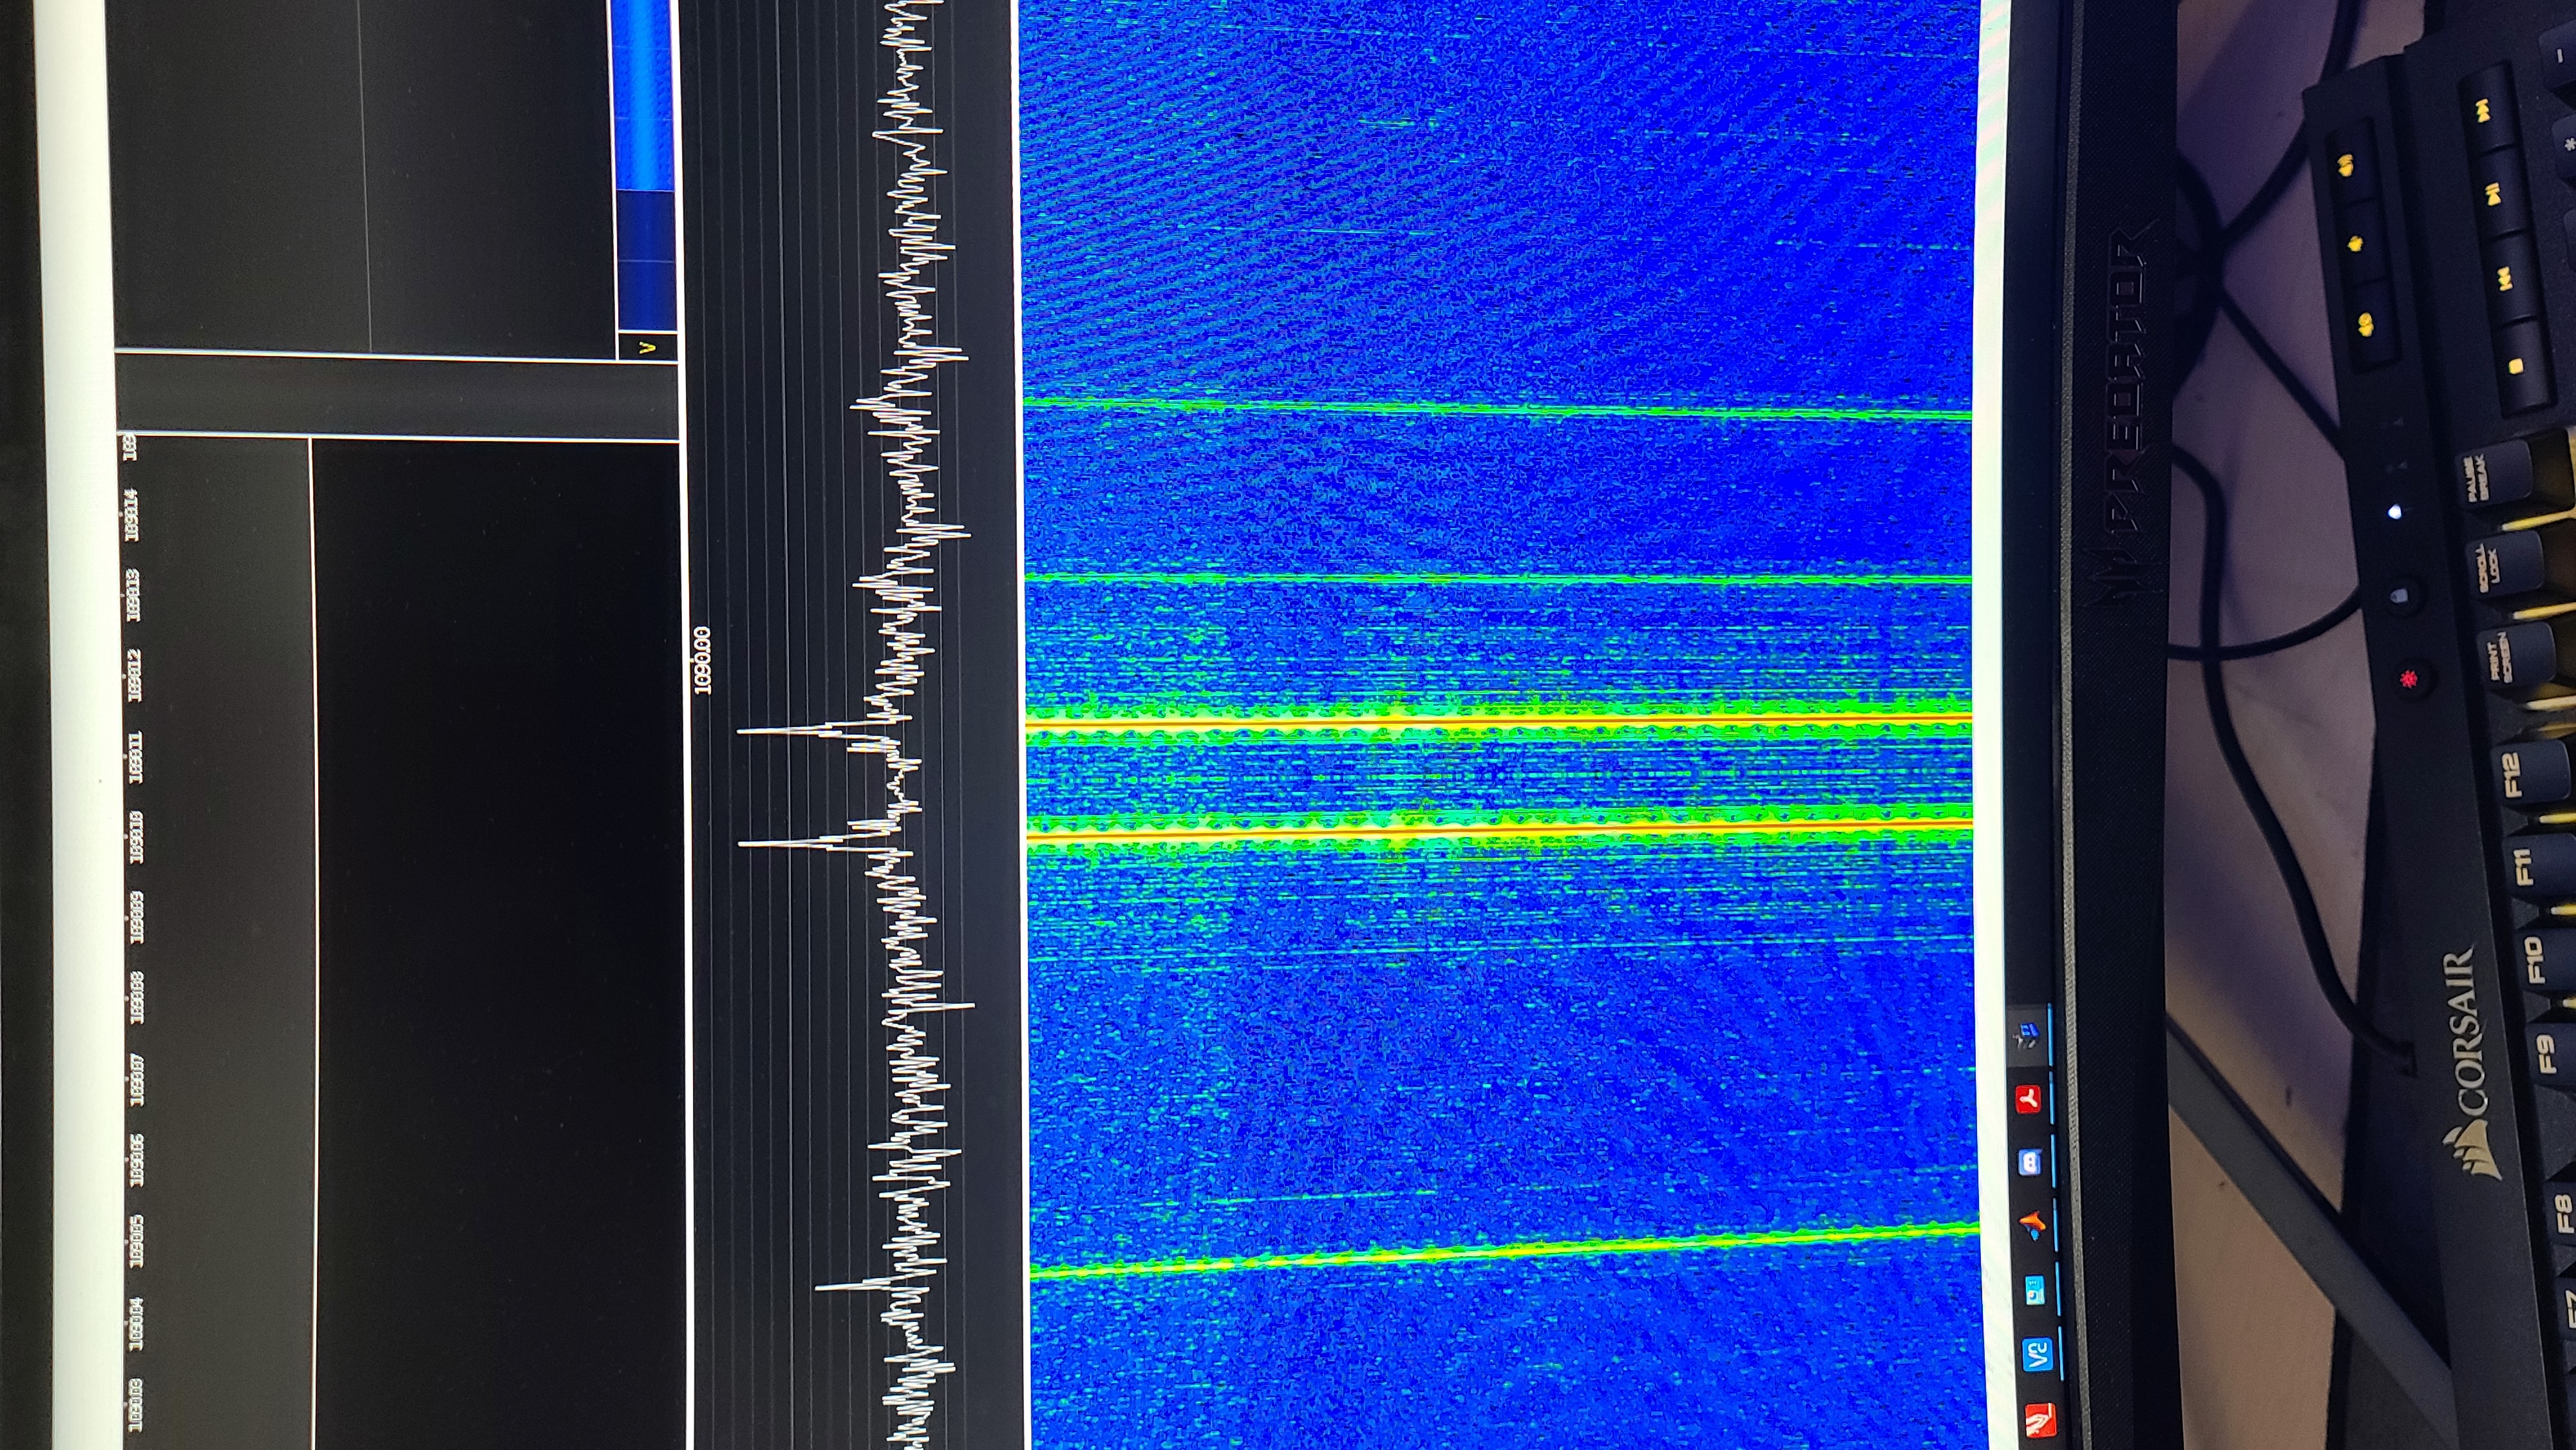Open the Discord icon in the taskbar
The width and height of the screenshot is (2576, 1450).
(2029, 1161)
